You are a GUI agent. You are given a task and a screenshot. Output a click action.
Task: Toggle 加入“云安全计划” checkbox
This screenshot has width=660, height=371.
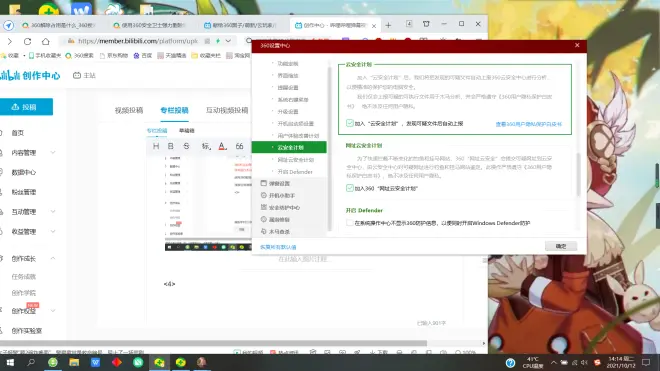pos(349,123)
